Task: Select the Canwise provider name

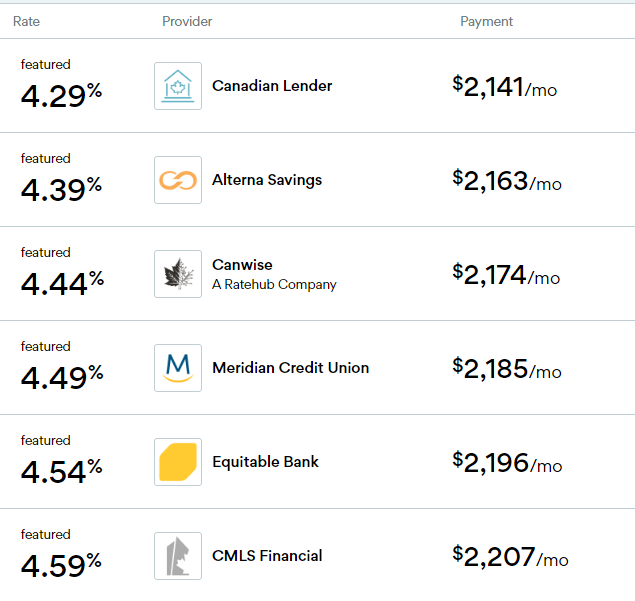Action: (242, 265)
